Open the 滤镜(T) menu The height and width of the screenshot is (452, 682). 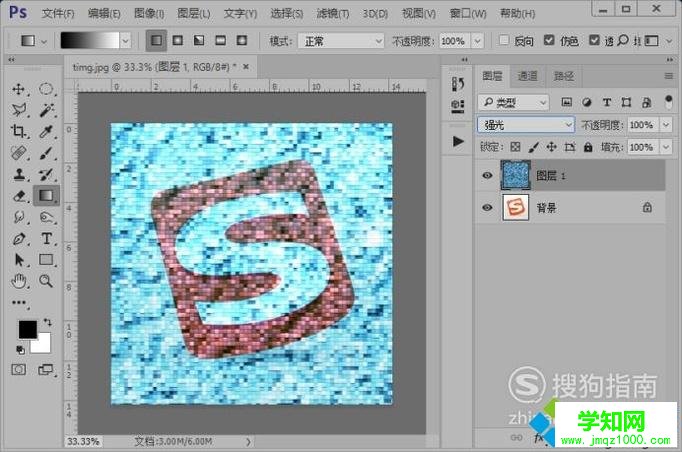333,13
